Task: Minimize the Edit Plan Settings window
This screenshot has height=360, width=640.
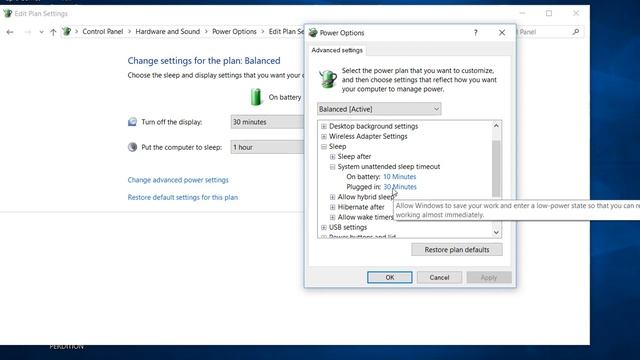Action: click(x=522, y=13)
